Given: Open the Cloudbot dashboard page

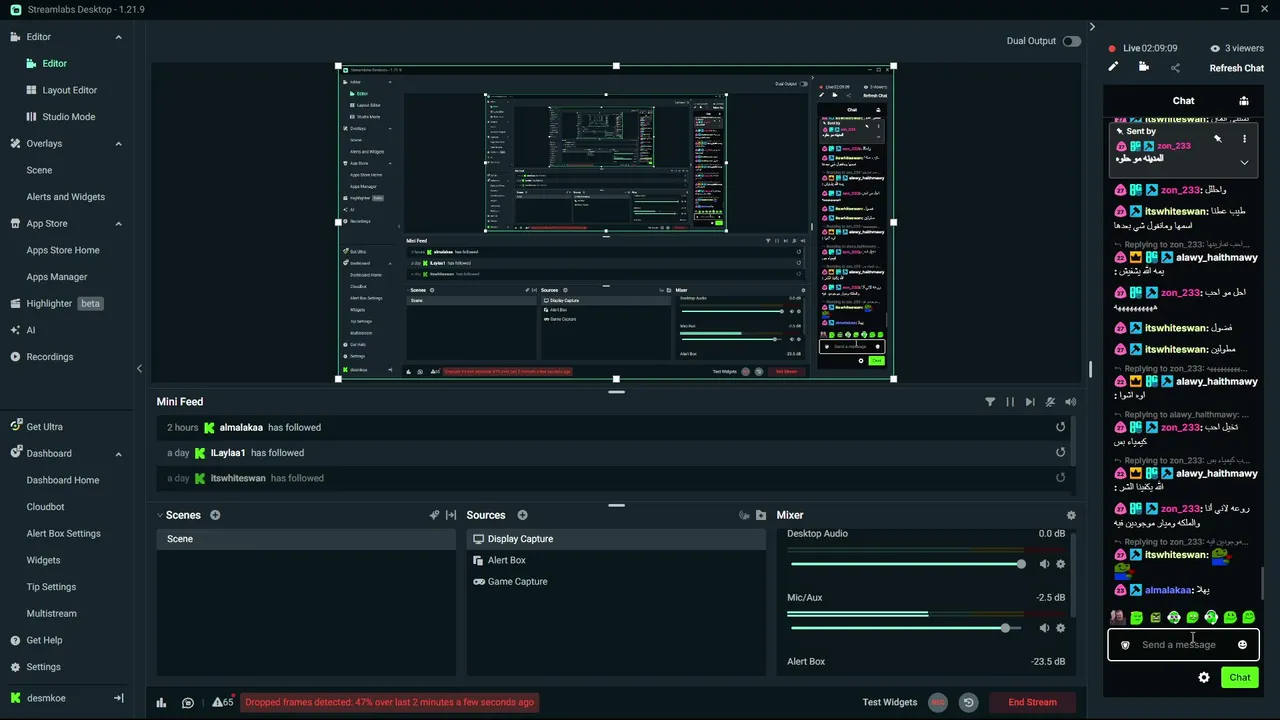Looking at the screenshot, I should point(45,507).
